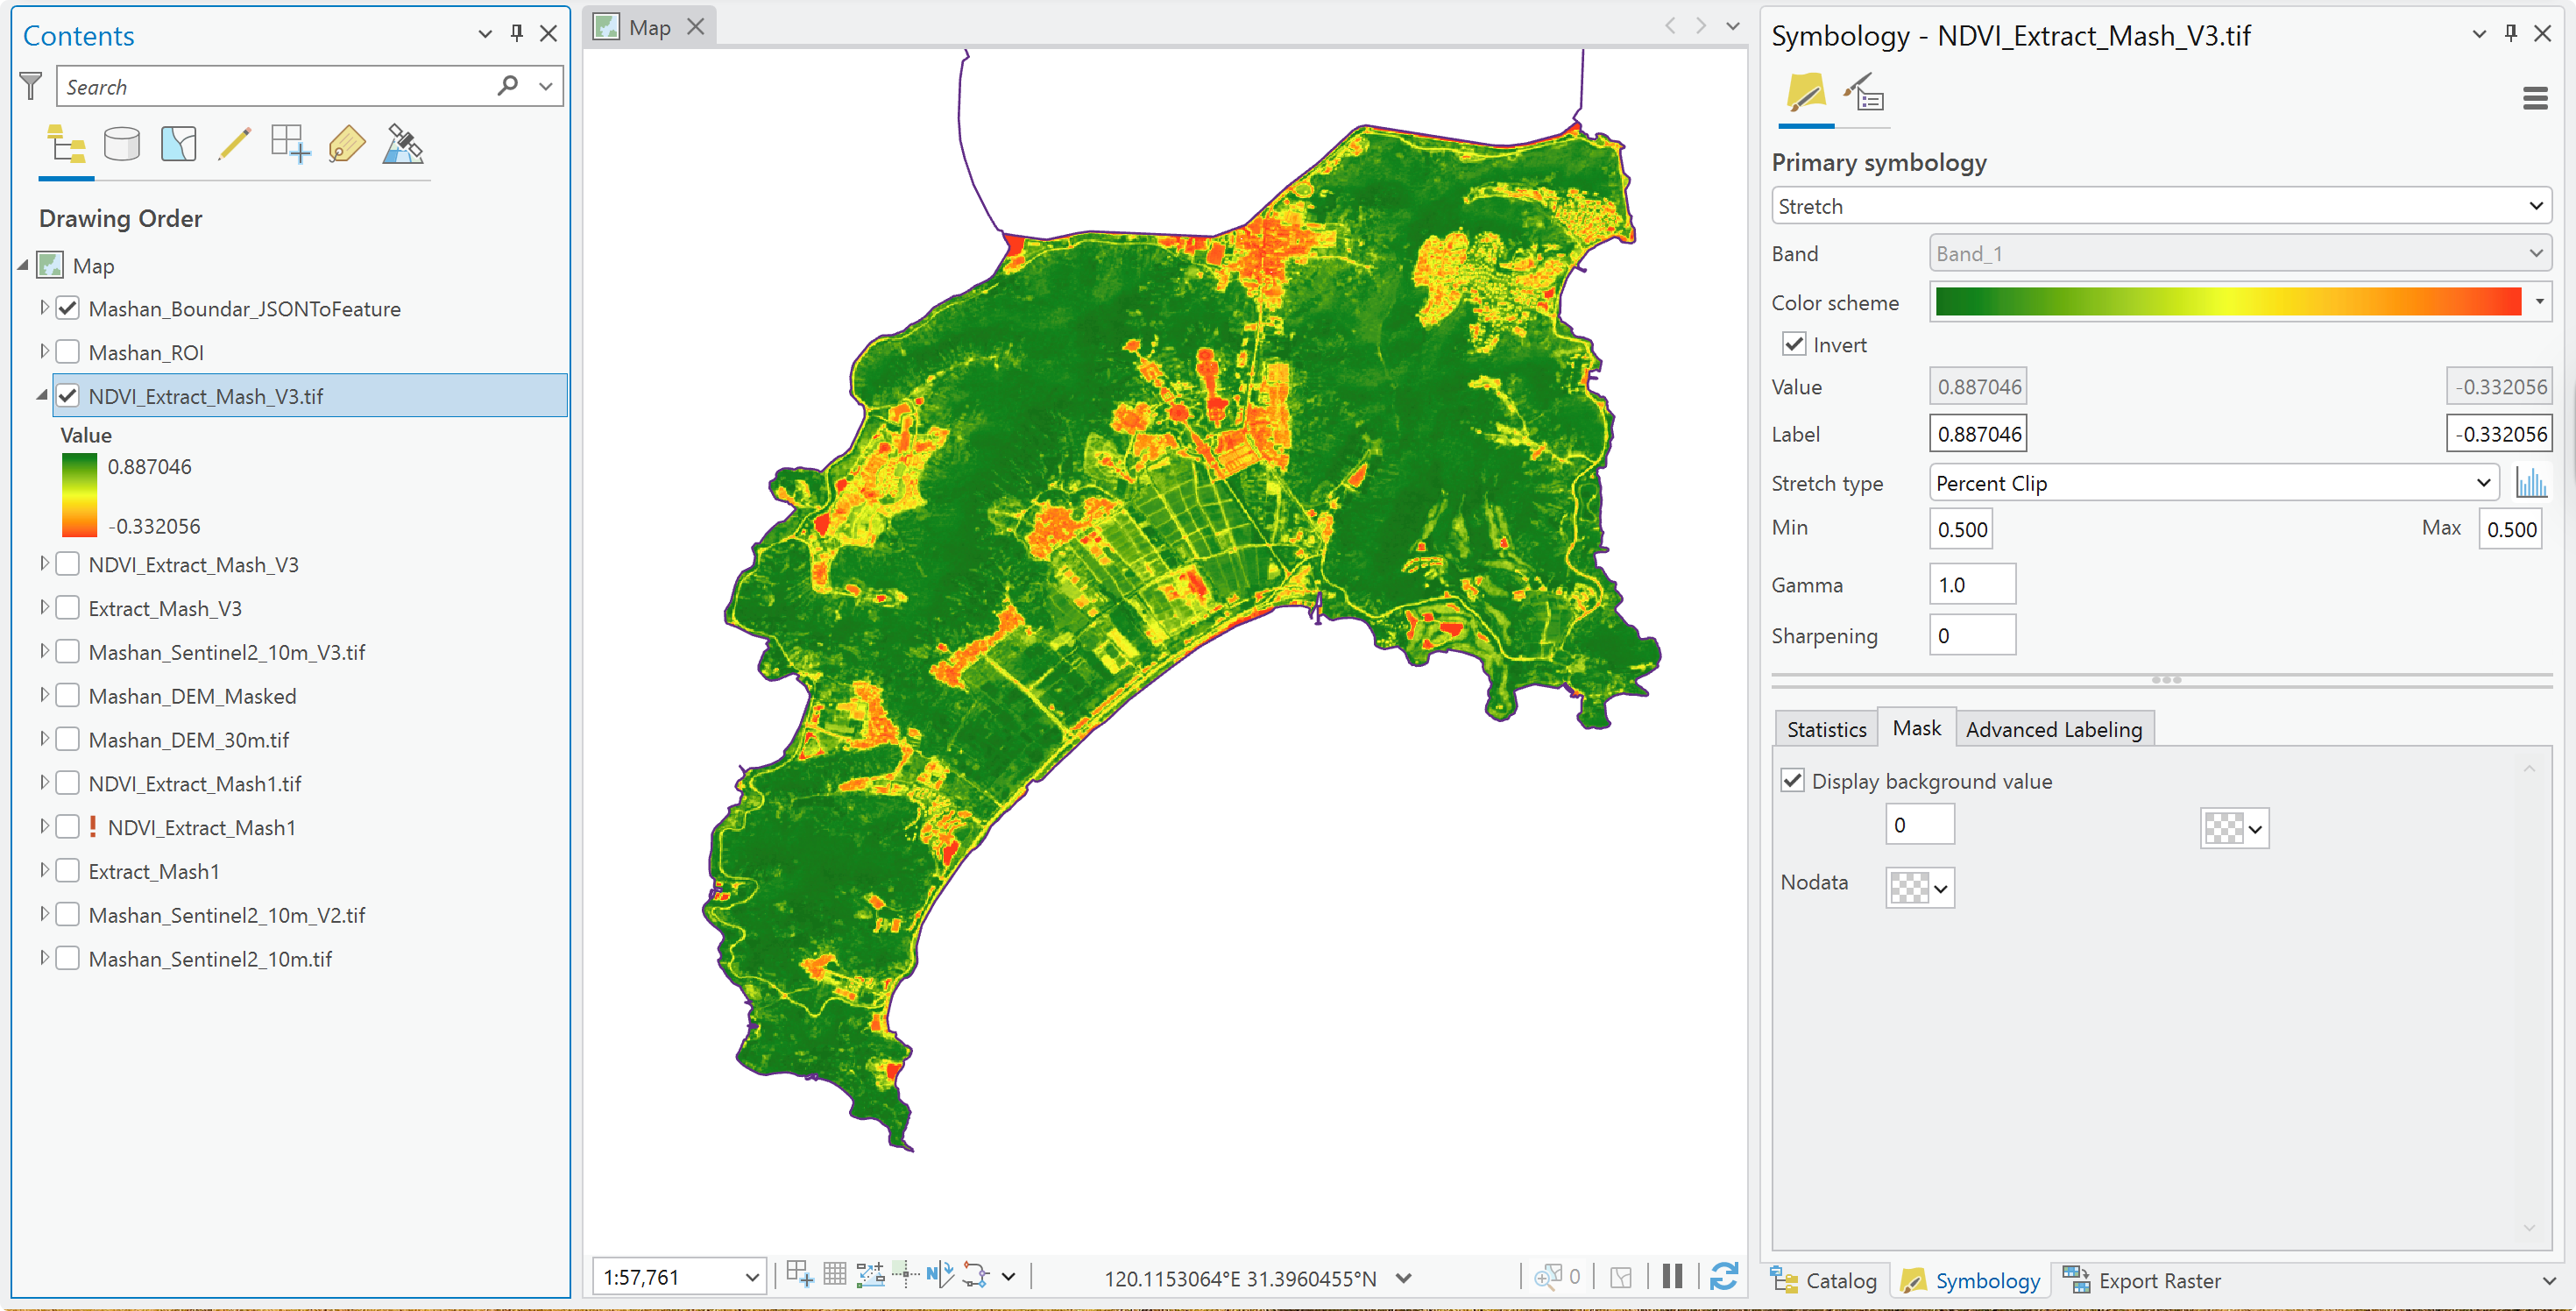Select the Map view tab
The width and height of the screenshot is (2576, 1311).
(x=649, y=28)
